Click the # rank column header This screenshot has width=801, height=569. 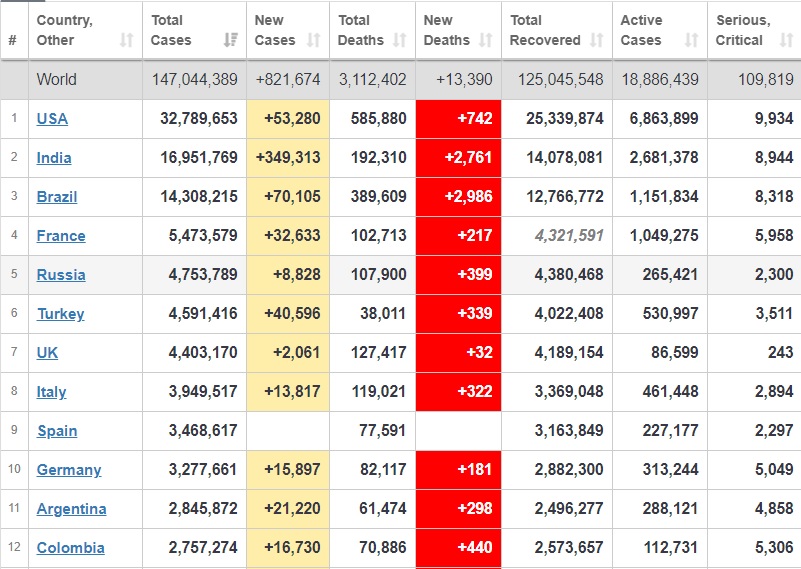(x=12, y=41)
